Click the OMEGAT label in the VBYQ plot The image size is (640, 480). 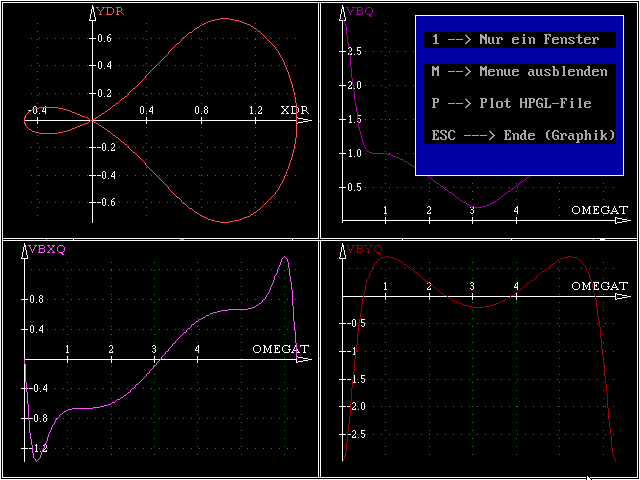(x=600, y=286)
